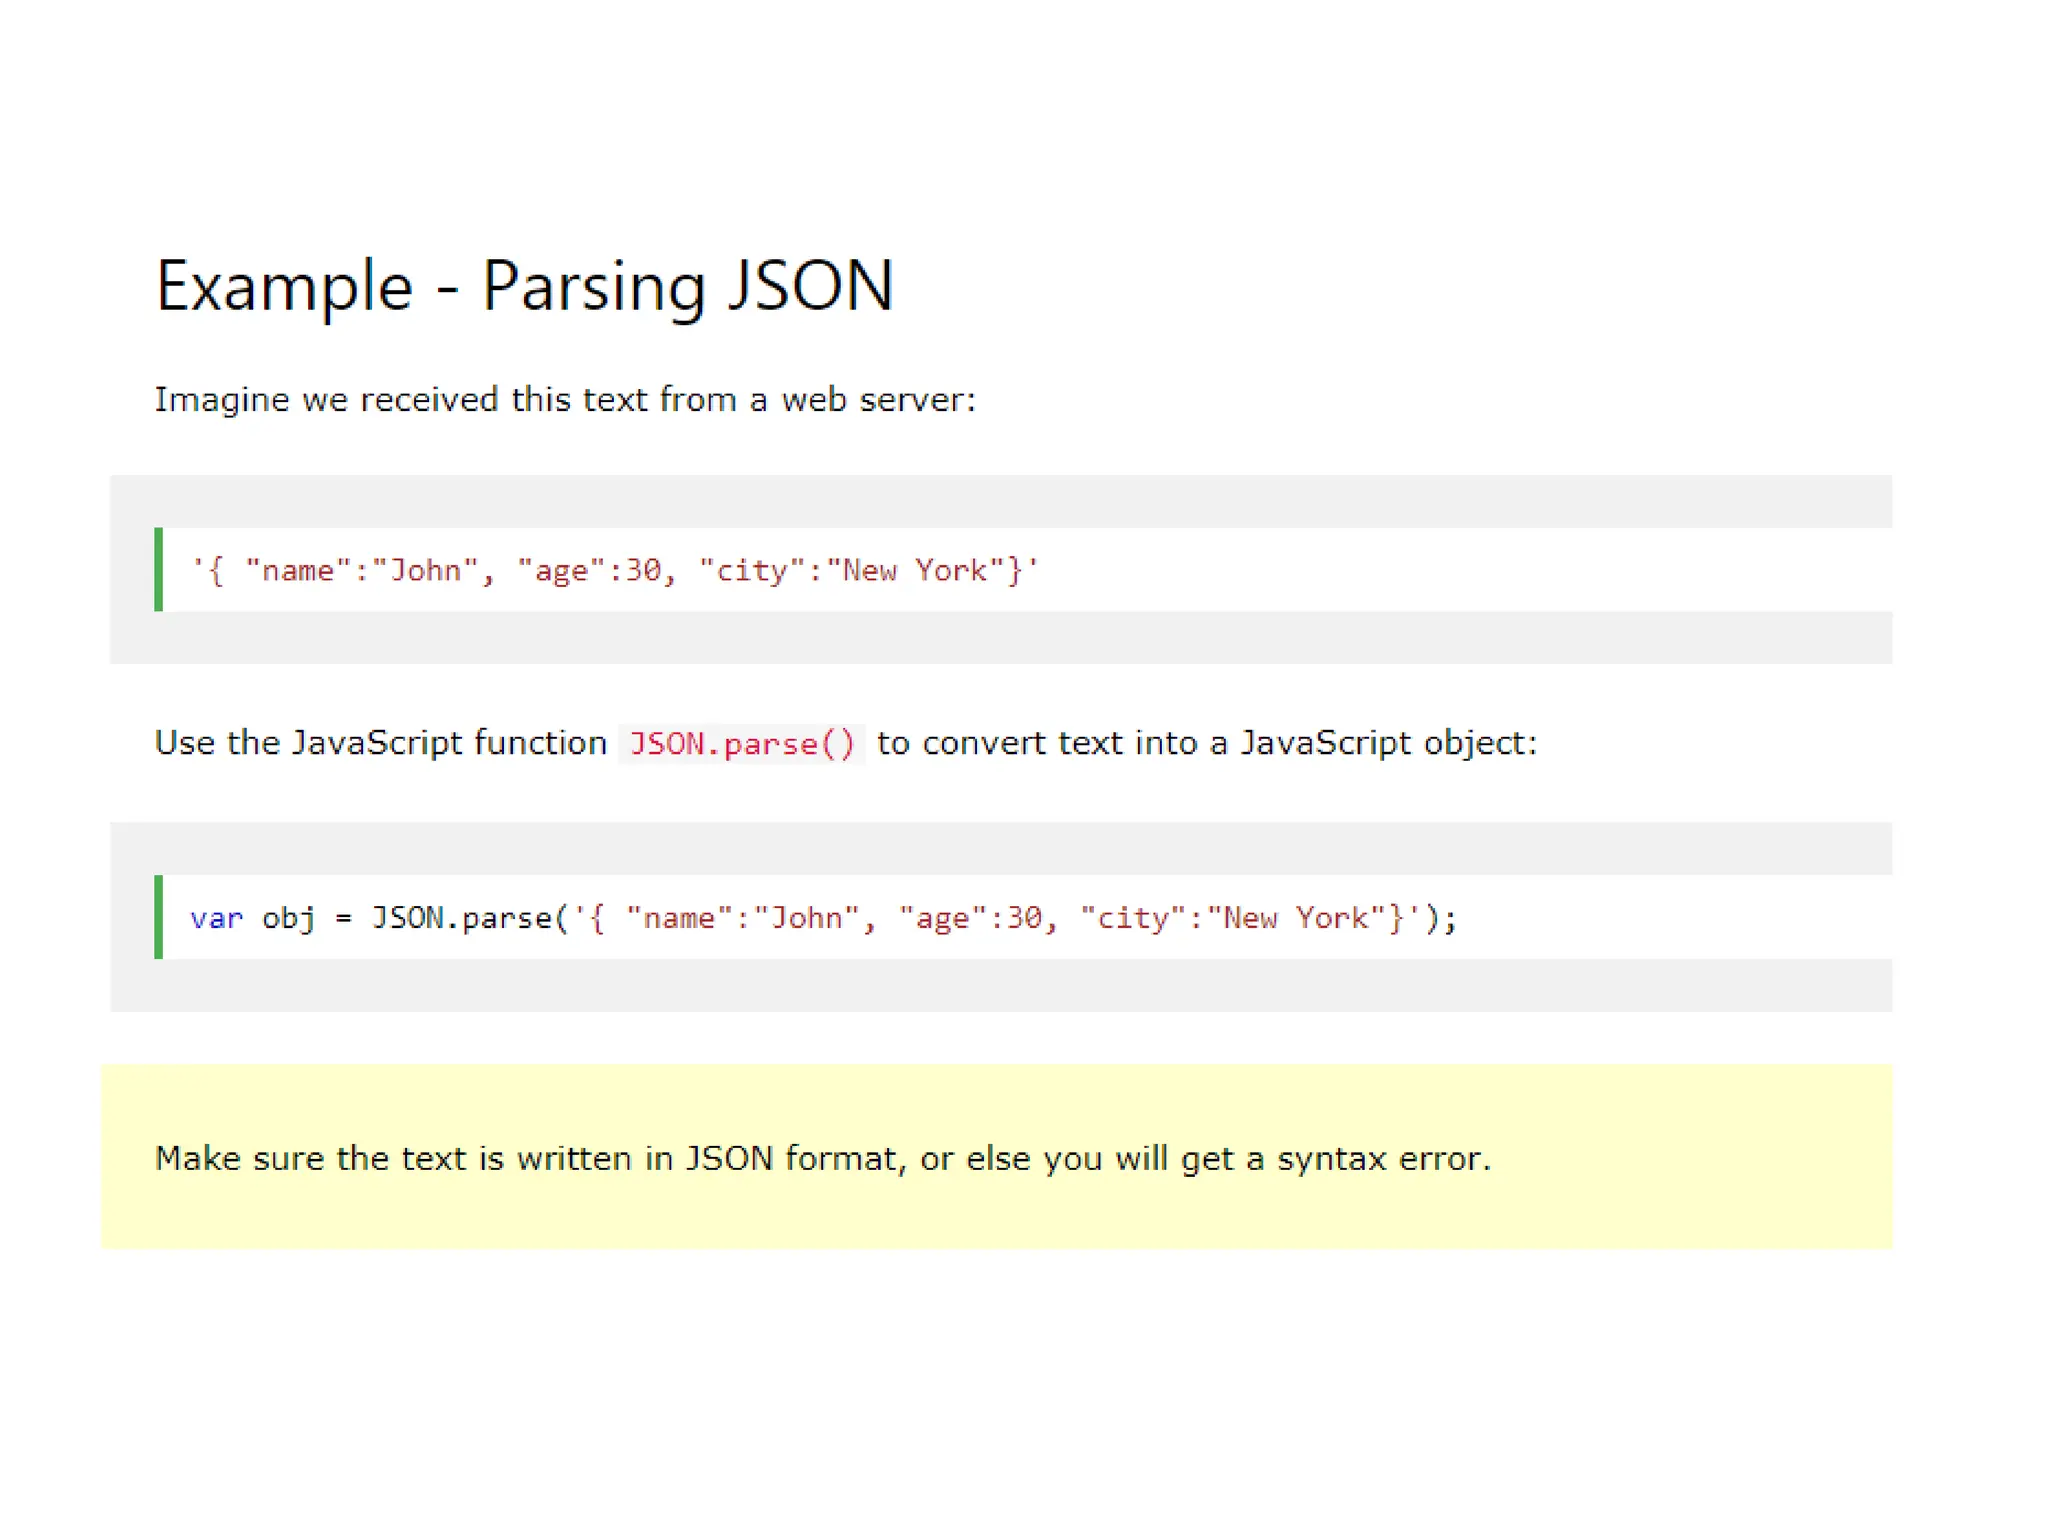
Task: Click "name" key in first code snippet
Action: [297, 570]
